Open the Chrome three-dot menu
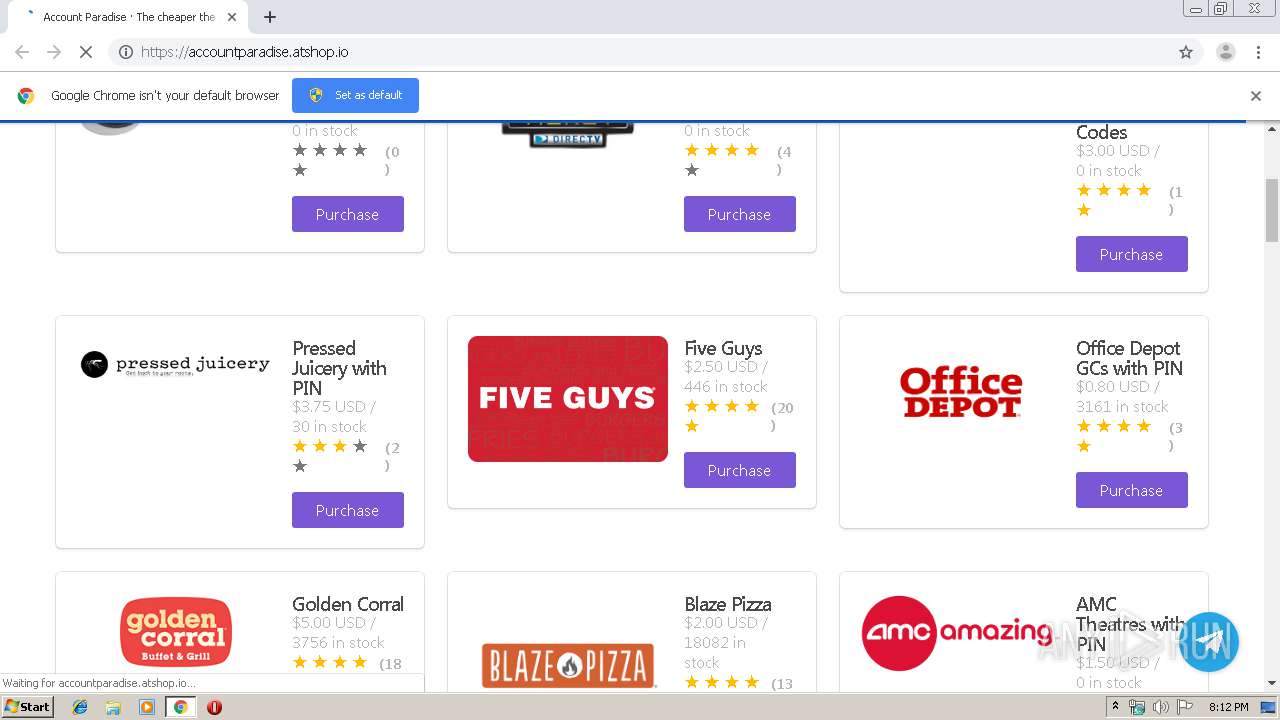The width and height of the screenshot is (1280, 720). 1258,52
